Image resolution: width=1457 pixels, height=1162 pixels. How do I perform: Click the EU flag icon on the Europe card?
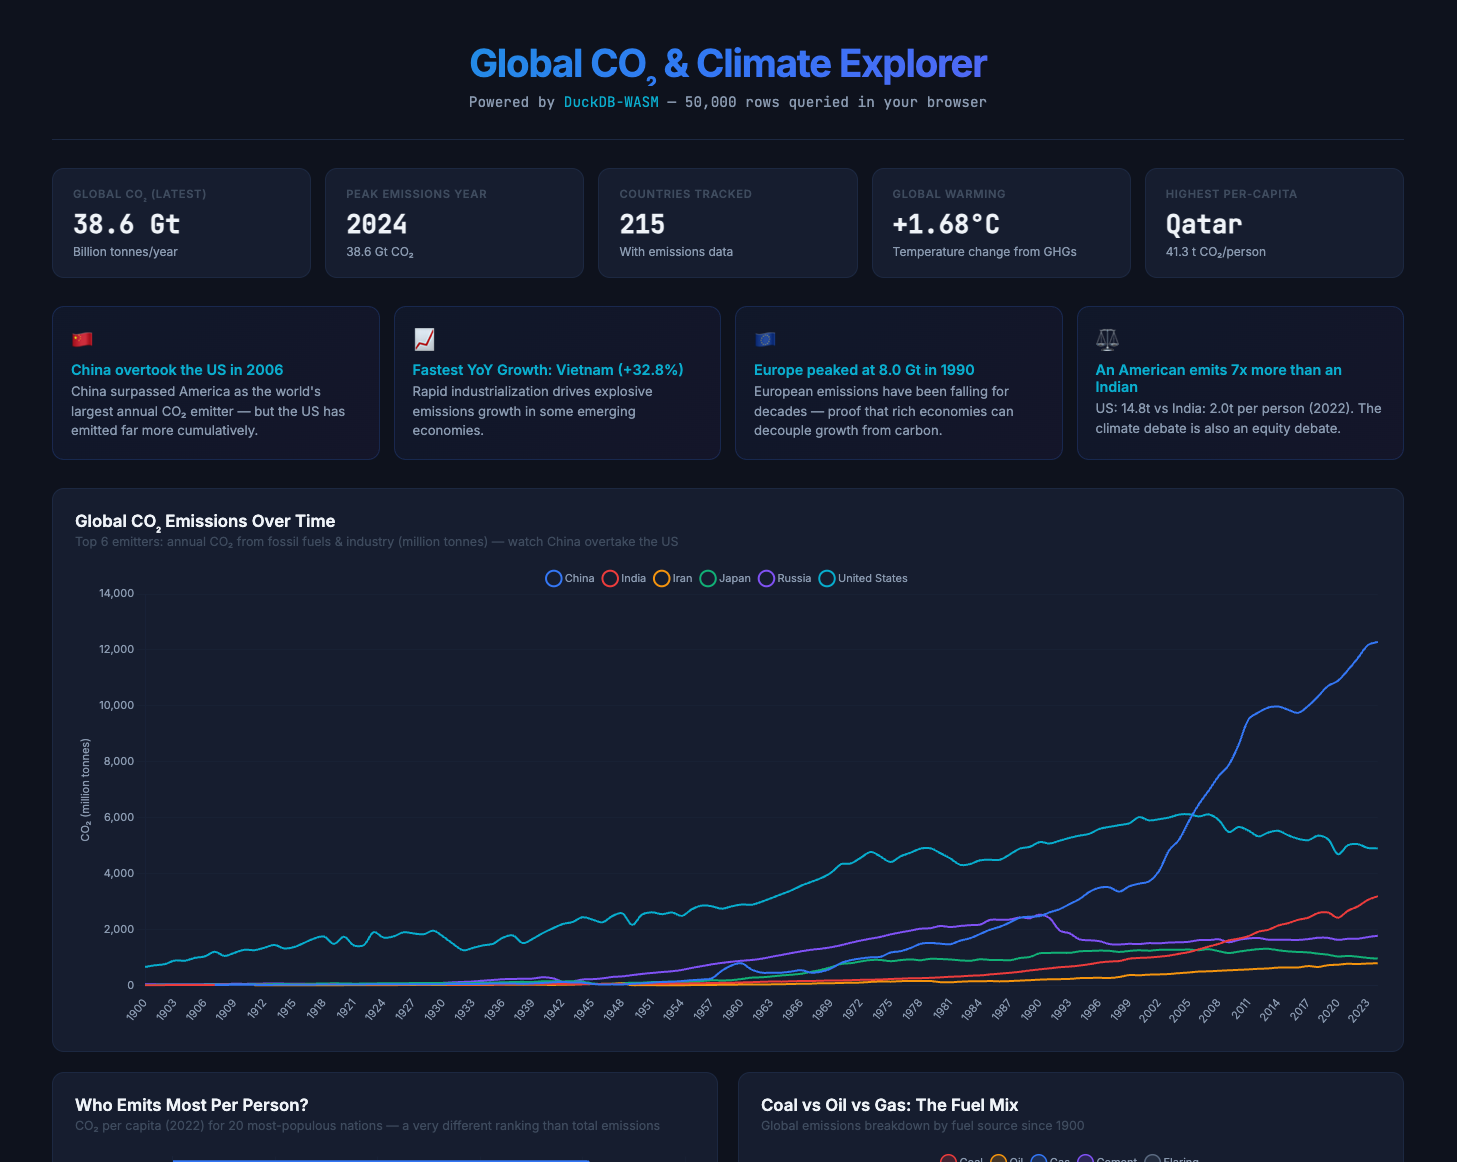pos(764,339)
